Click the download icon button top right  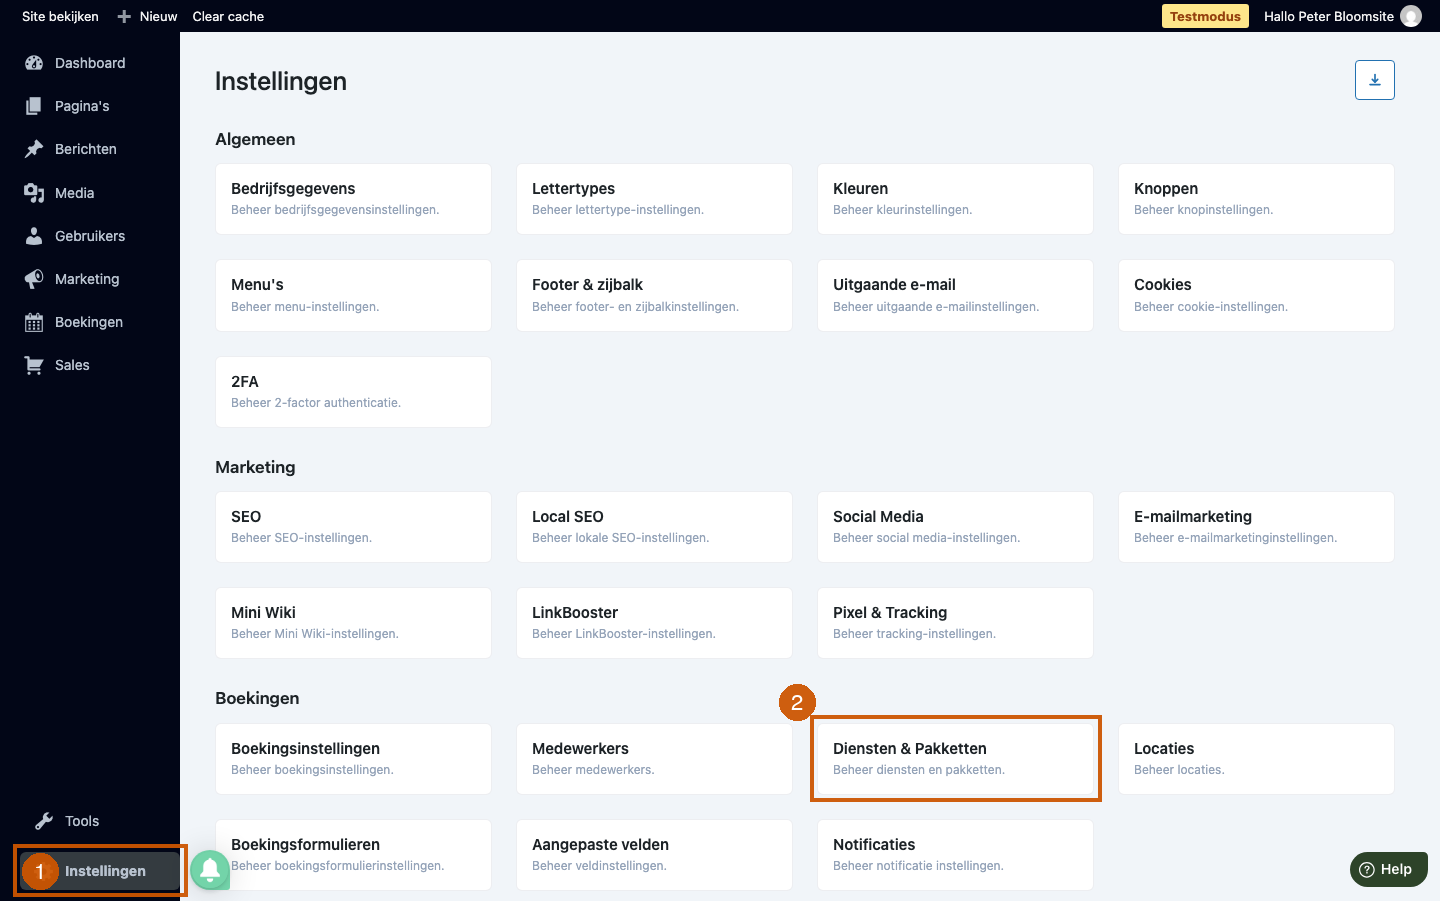pyautogui.click(x=1375, y=80)
